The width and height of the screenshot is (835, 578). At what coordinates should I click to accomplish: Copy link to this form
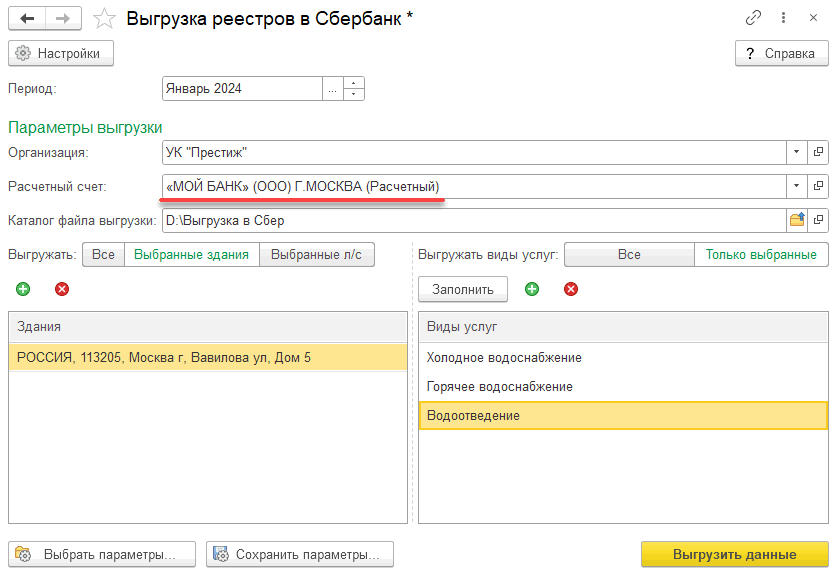pos(753,18)
